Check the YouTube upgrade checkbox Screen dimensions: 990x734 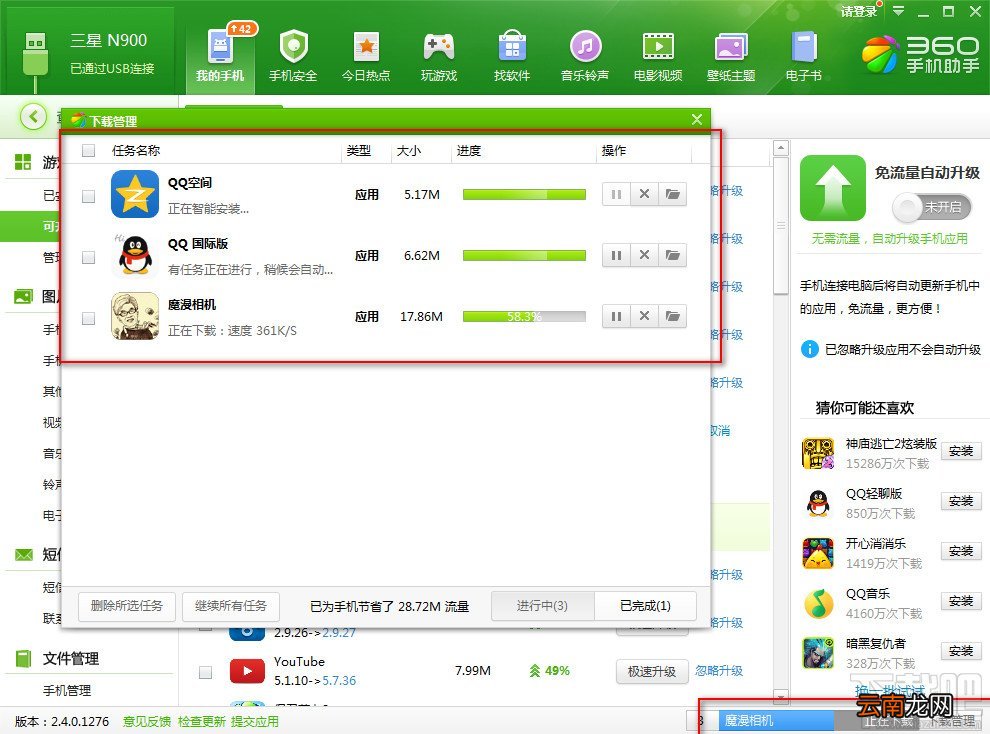click(x=205, y=673)
